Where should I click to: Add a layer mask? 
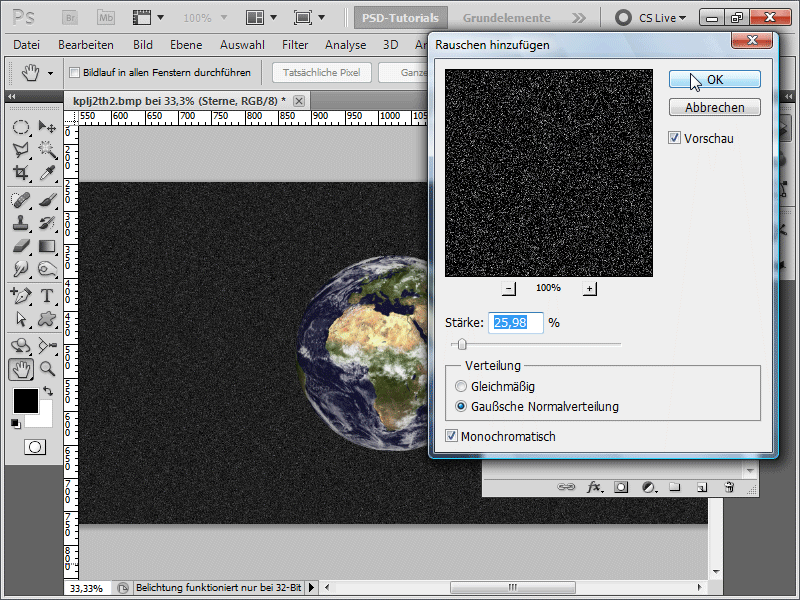(621, 487)
